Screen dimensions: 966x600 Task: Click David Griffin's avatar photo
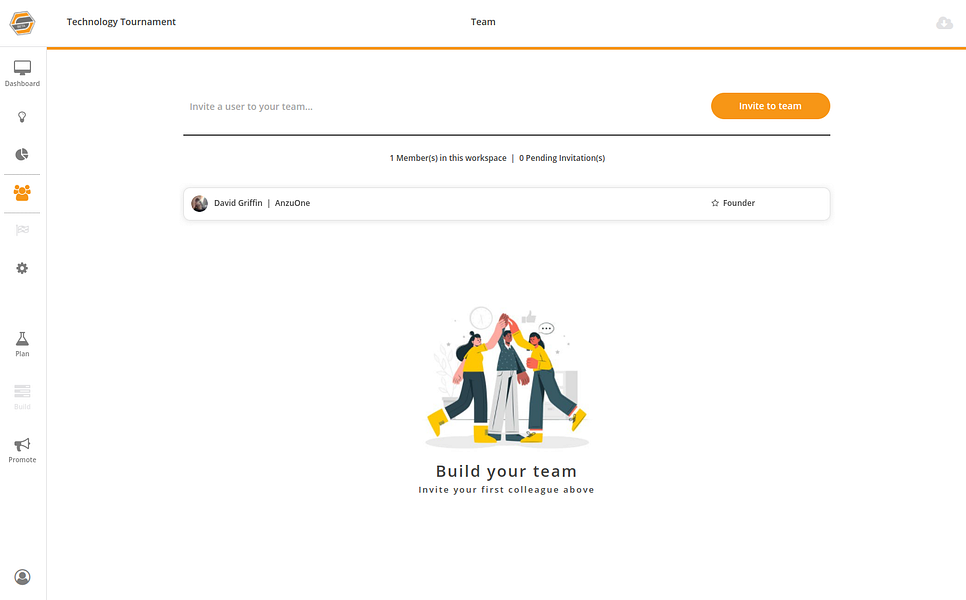(x=200, y=203)
